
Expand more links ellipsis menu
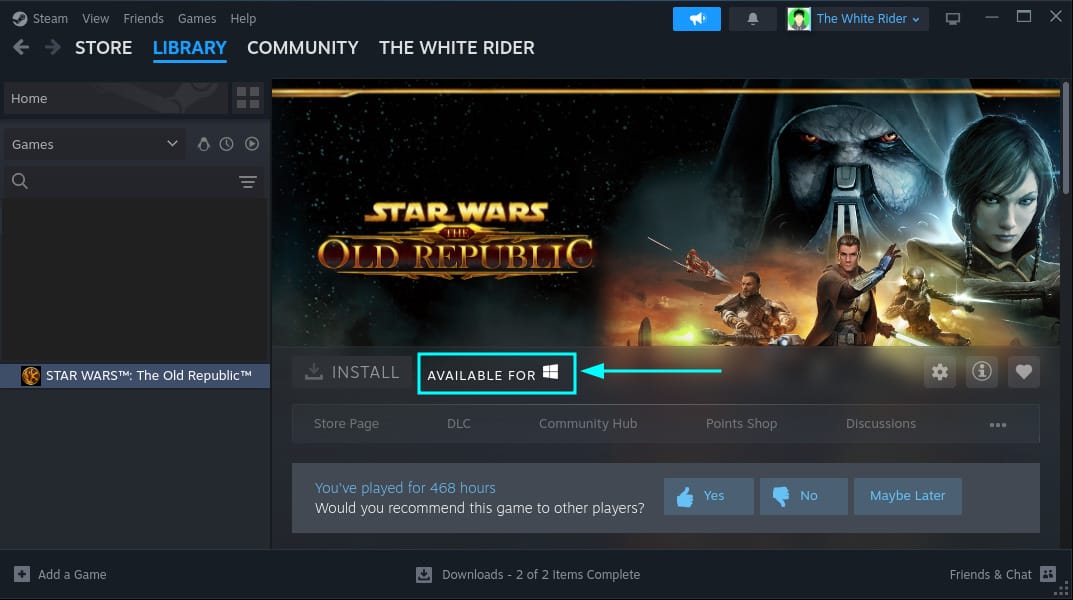coord(998,425)
